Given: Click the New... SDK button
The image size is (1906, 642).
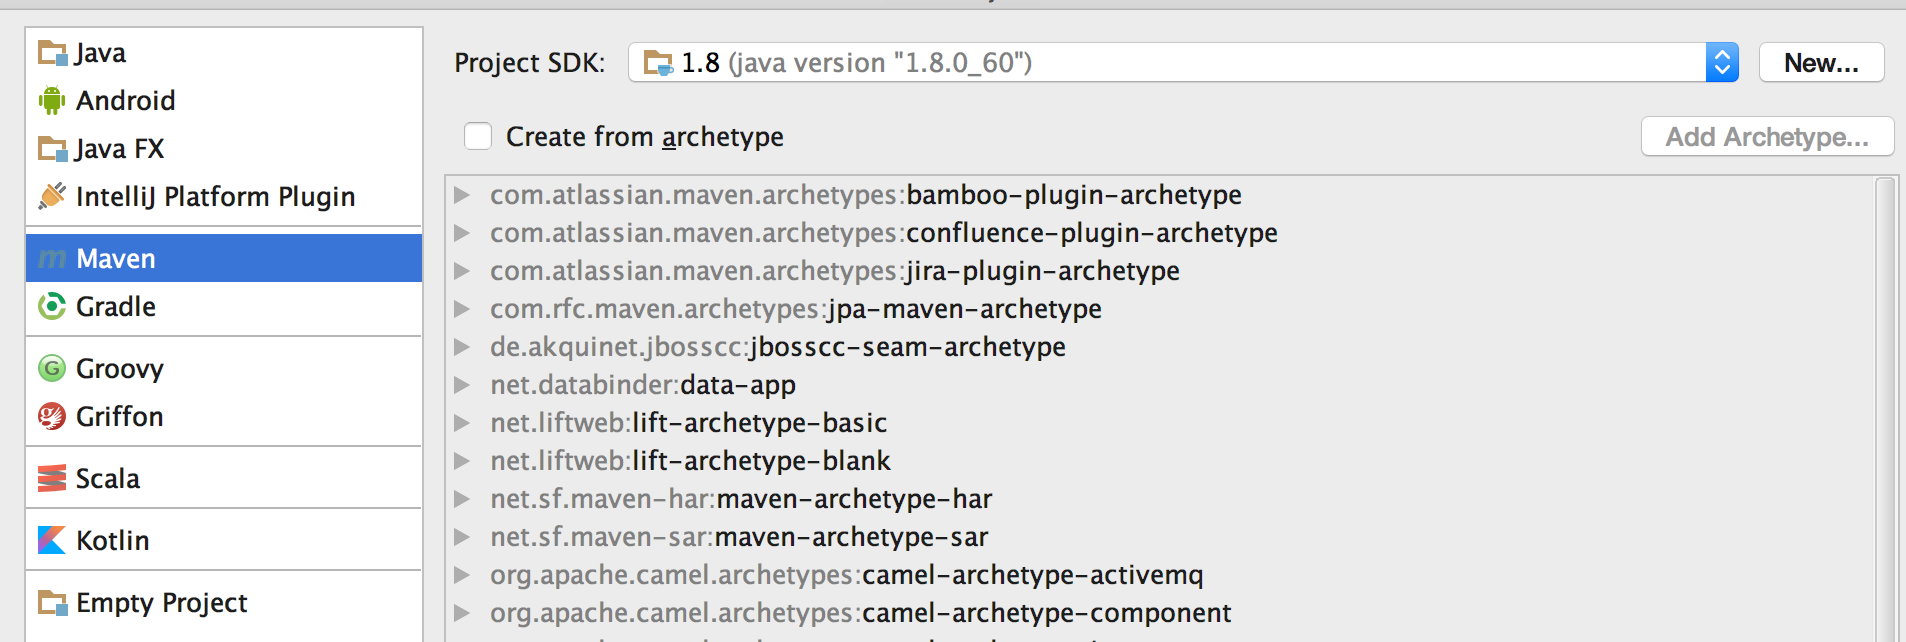Looking at the screenshot, I should tap(1821, 62).
